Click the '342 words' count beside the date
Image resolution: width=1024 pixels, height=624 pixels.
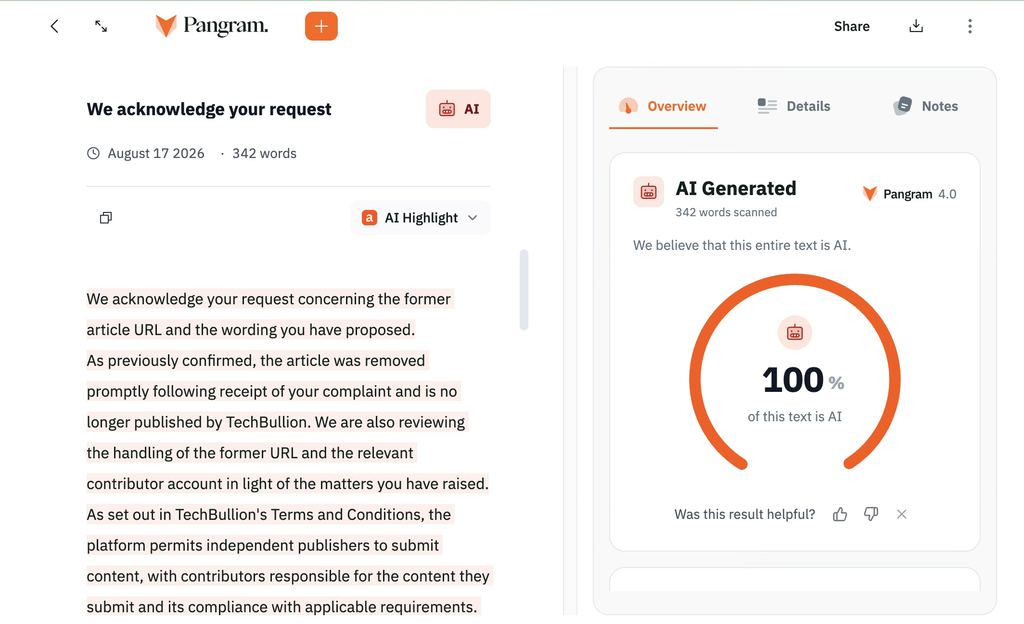point(264,153)
